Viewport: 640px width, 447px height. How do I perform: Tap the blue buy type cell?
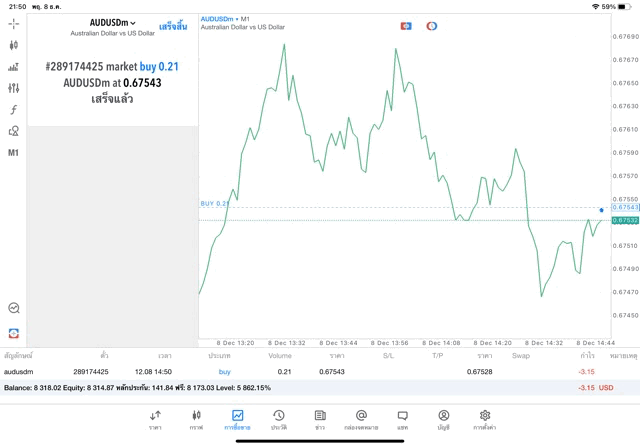224,372
